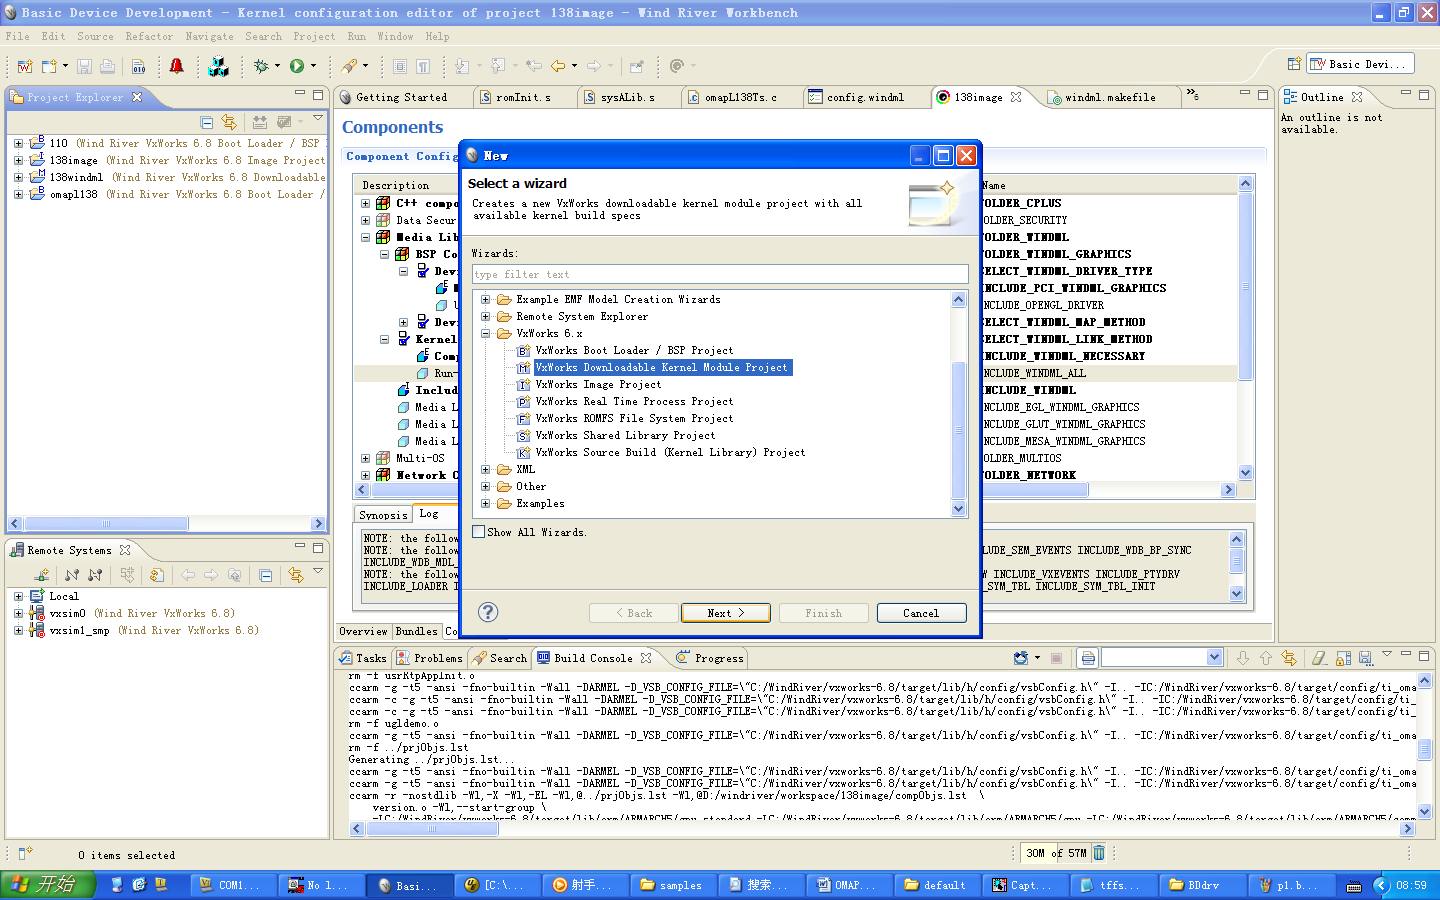Click the red bell icon in toolbar
The width and height of the screenshot is (1440, 900).
177,66
